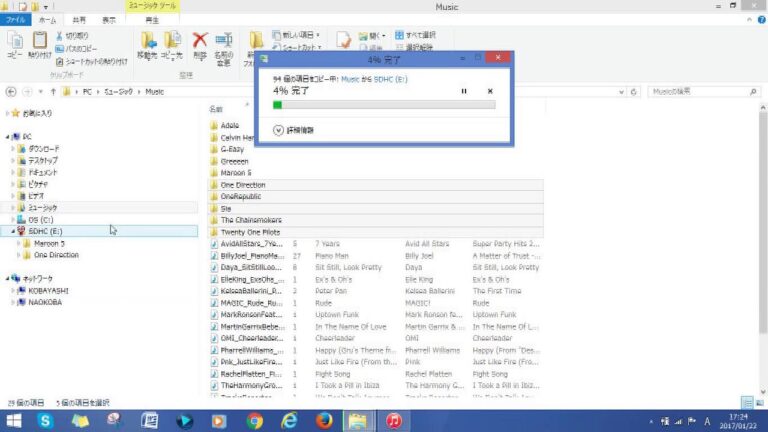
Task: Collapse the ネットワーク tree node
Action: 7,279
